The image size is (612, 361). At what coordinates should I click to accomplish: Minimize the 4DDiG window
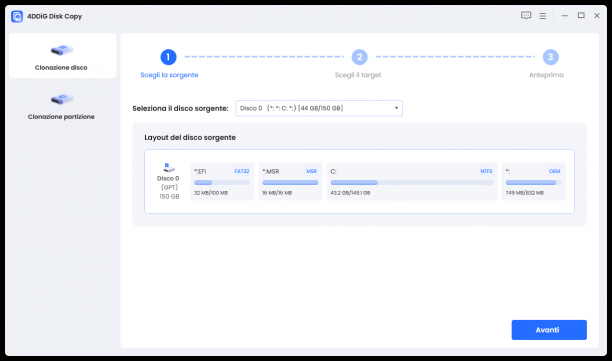[x=565, y=16]
